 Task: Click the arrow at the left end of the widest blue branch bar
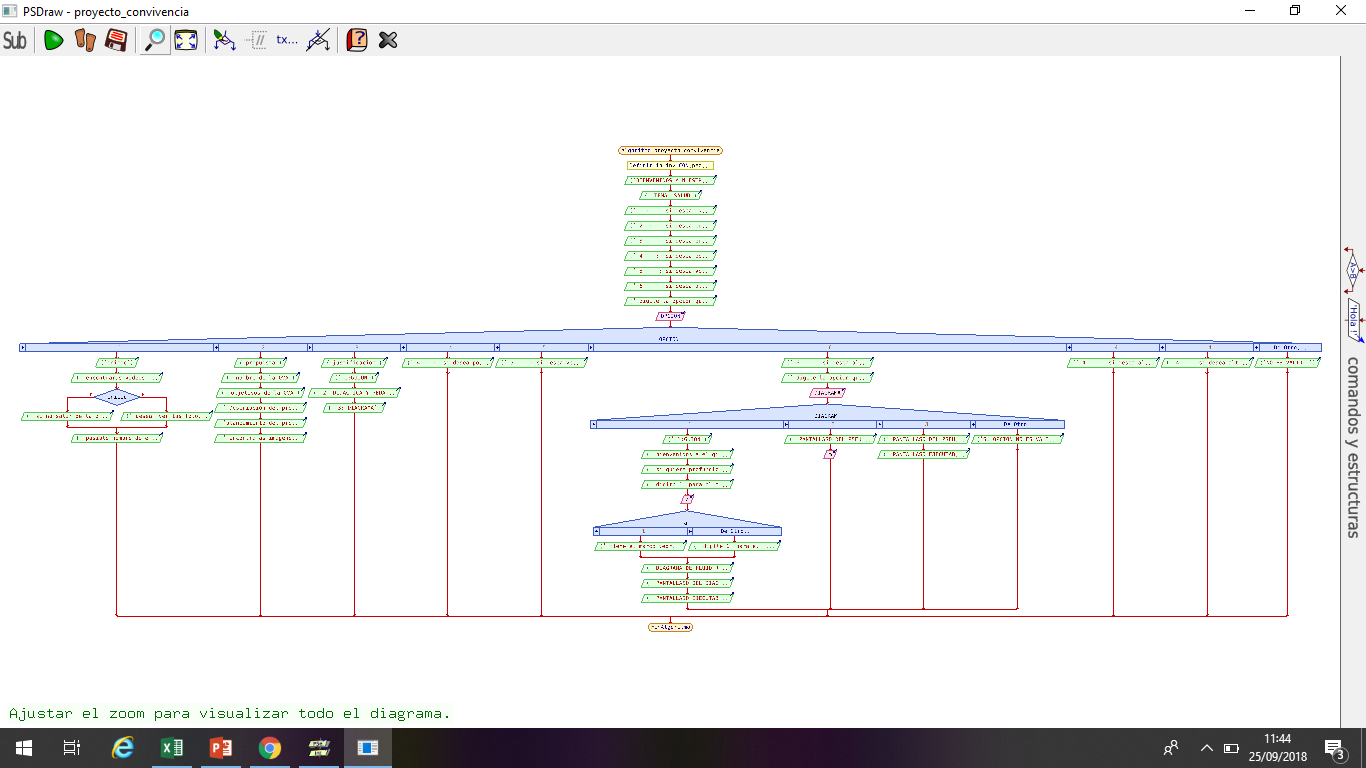coord(23,348)
